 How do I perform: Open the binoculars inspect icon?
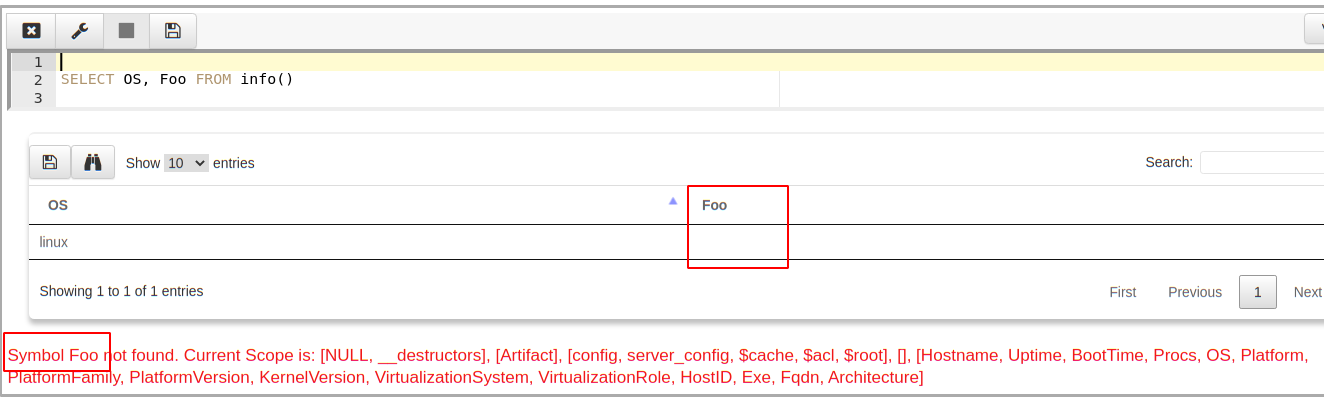[93, 162]
